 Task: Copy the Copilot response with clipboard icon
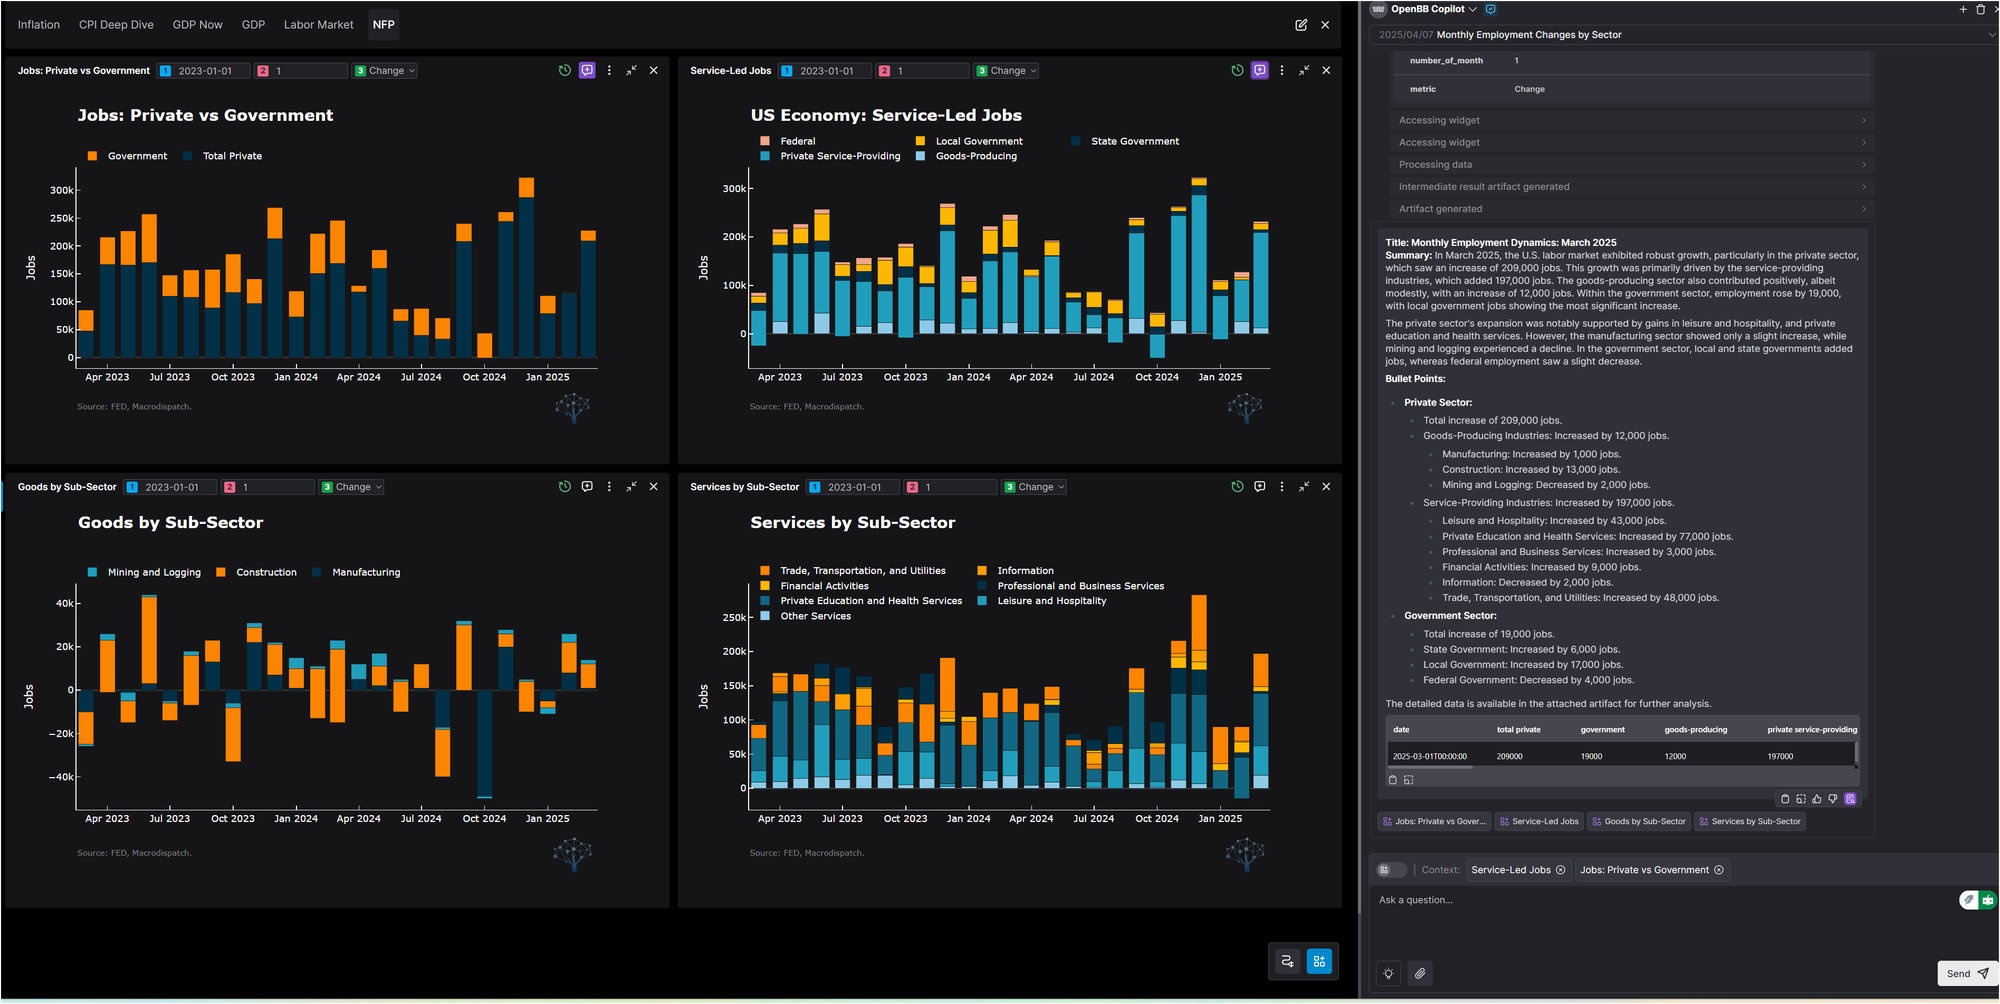(x=1785, y=799)
